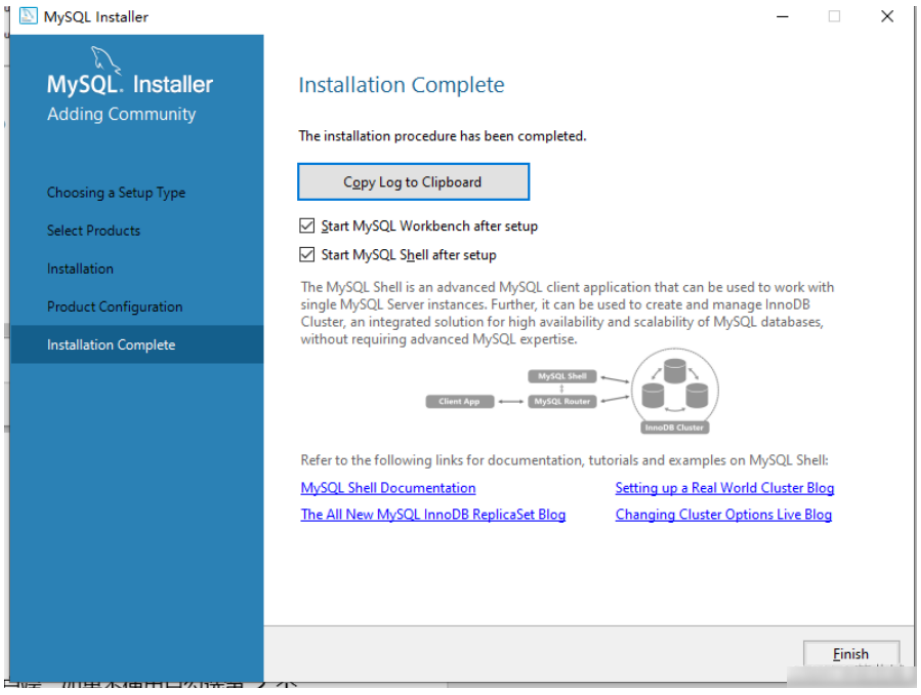
Task: Select Choosing a Setup Type step
Action: point(116,193)
